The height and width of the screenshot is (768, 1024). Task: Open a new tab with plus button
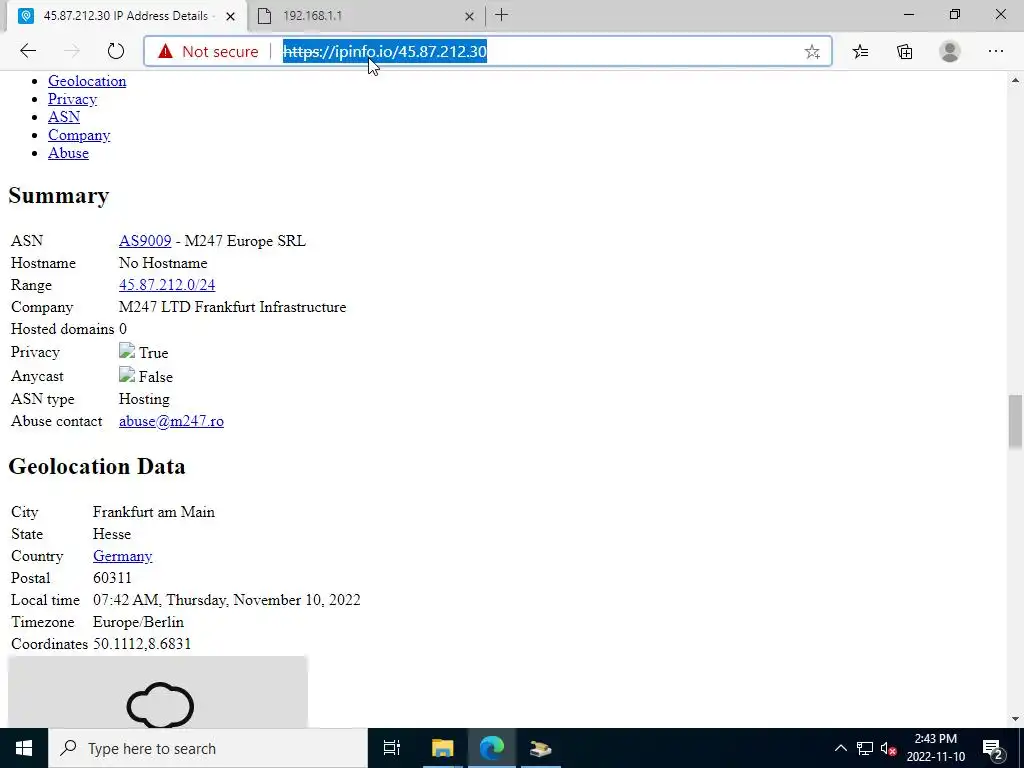(x=501, y=14)
